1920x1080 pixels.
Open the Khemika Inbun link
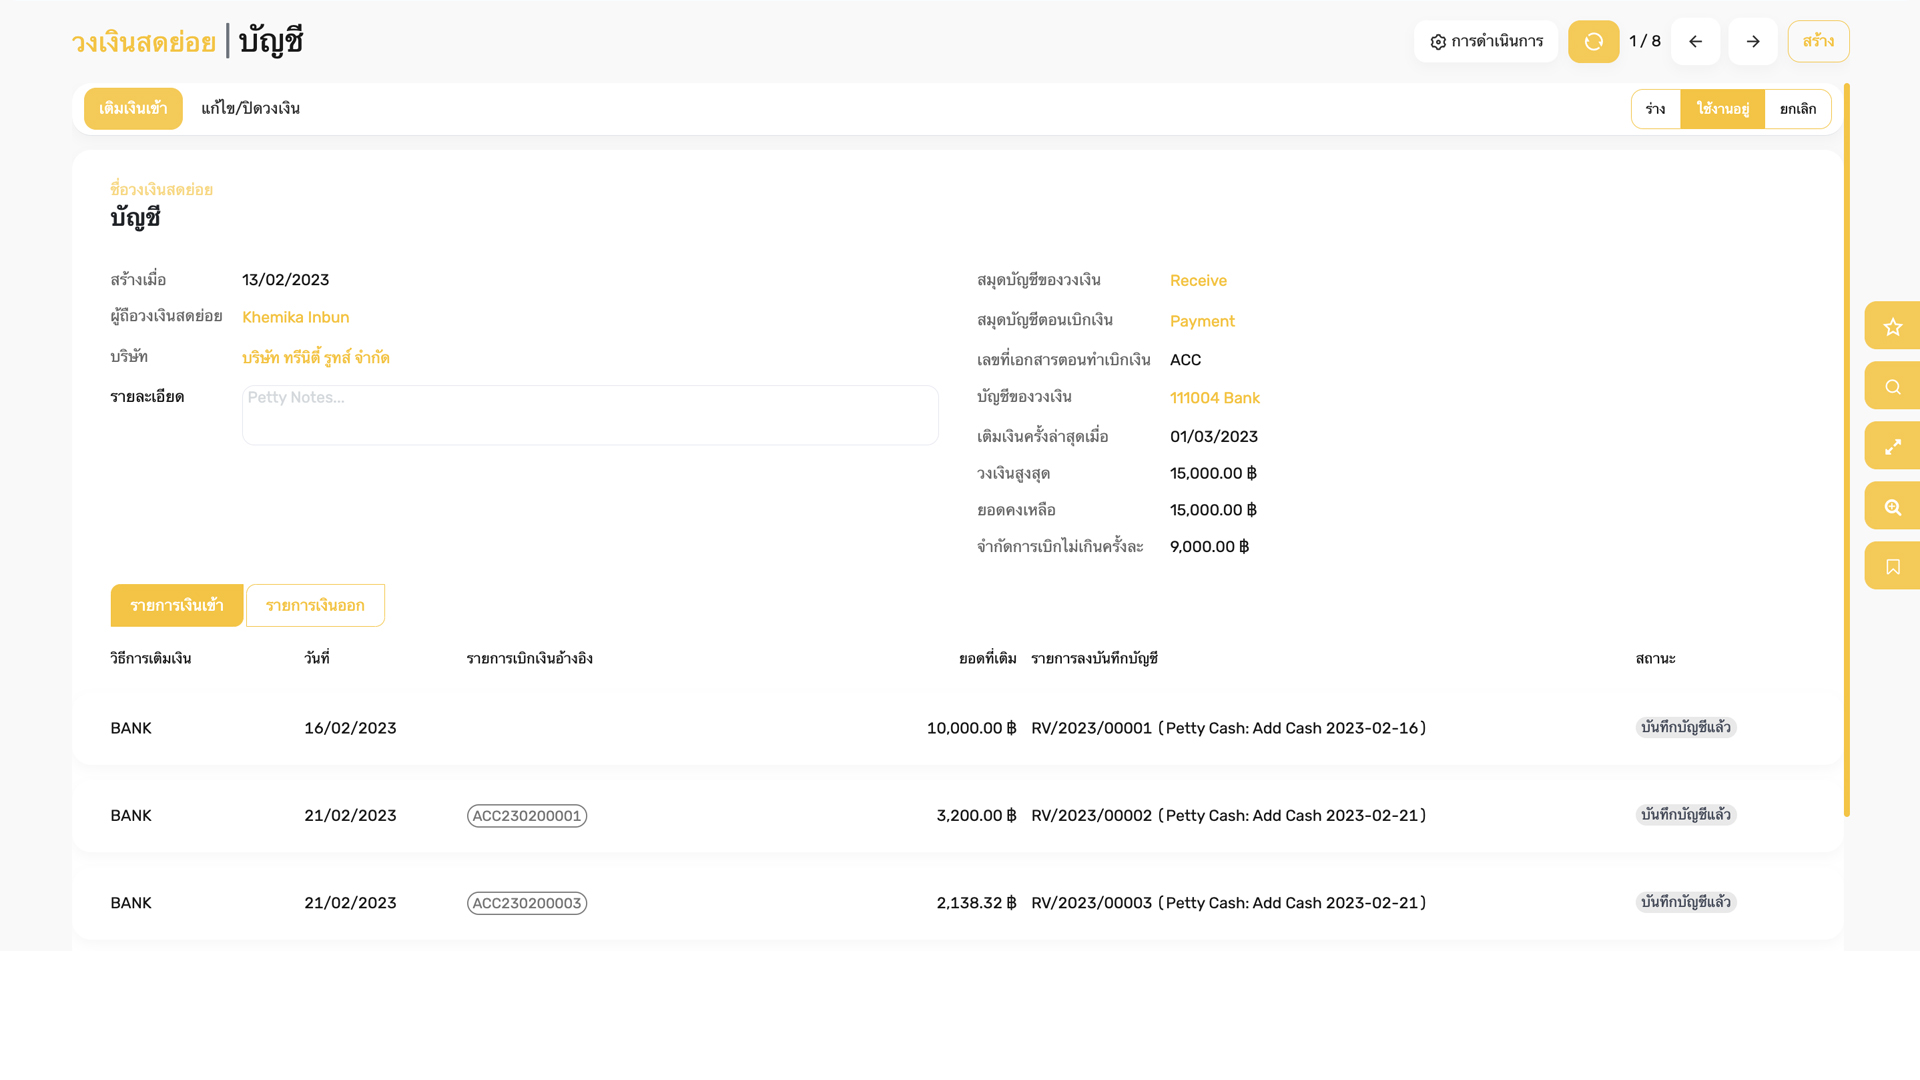(295, 317)
